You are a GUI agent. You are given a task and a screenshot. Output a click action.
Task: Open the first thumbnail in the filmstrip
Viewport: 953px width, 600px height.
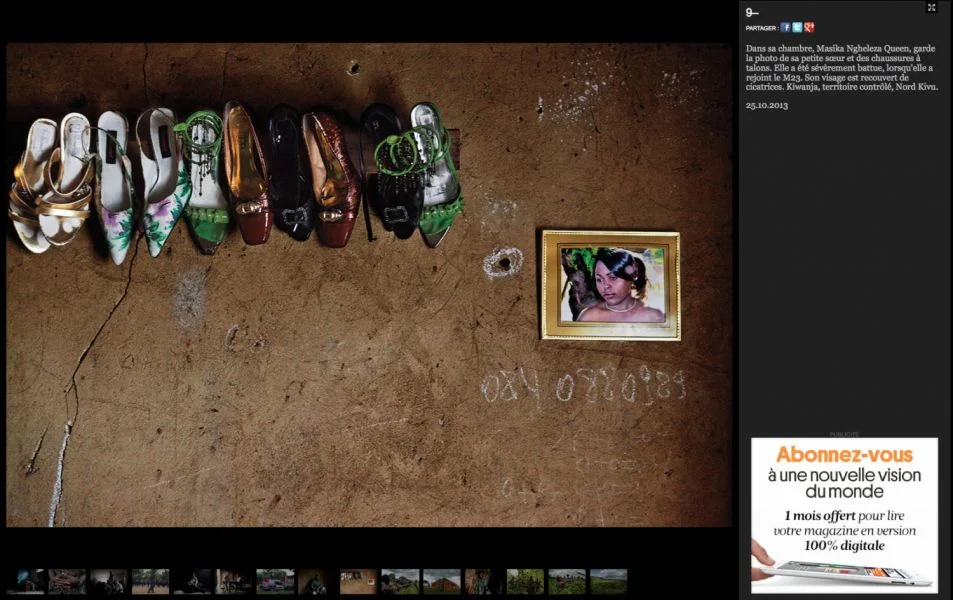[x=26, y=581]
